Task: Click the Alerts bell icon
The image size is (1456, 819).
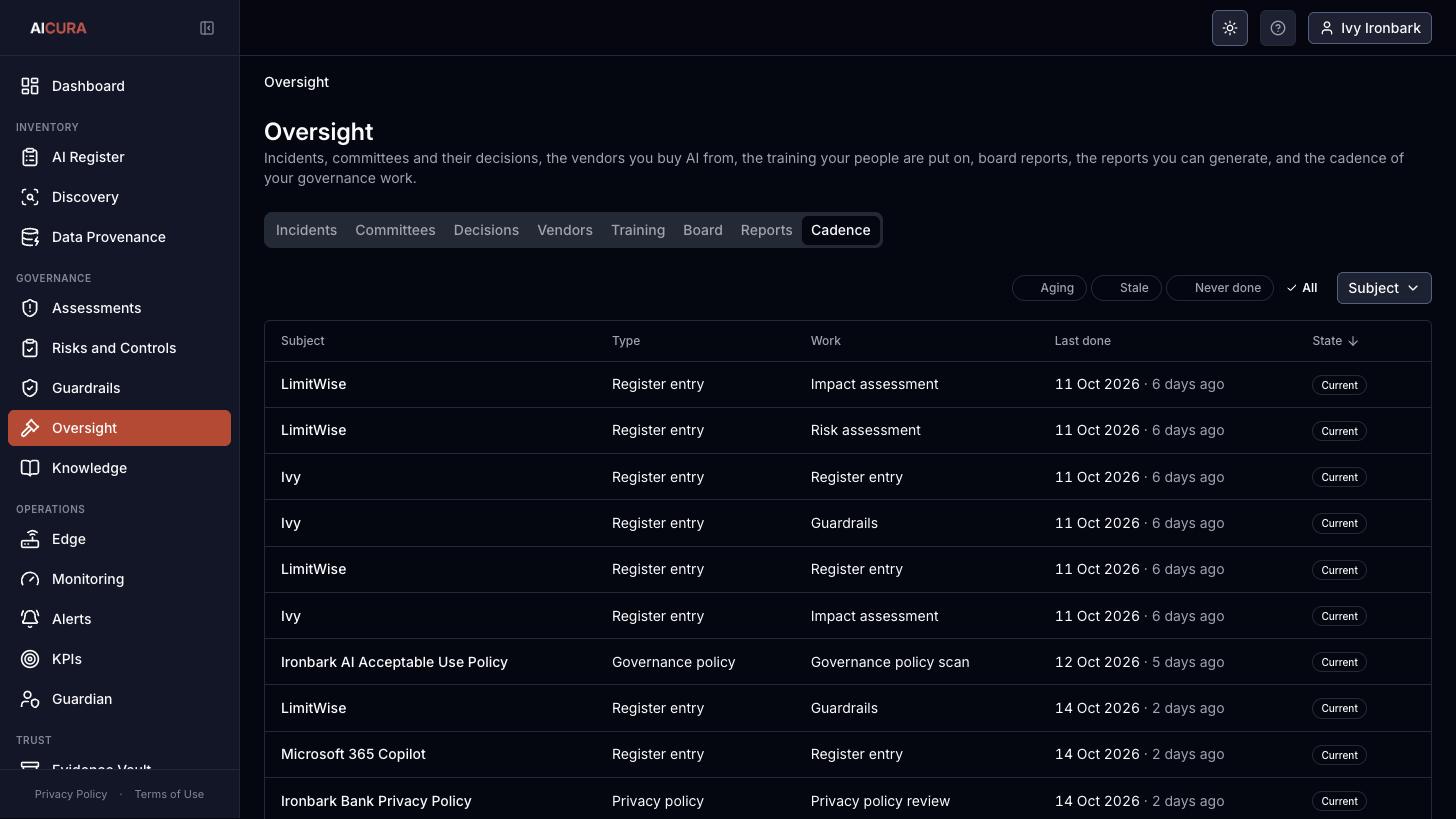Action: tap(30, 619)
